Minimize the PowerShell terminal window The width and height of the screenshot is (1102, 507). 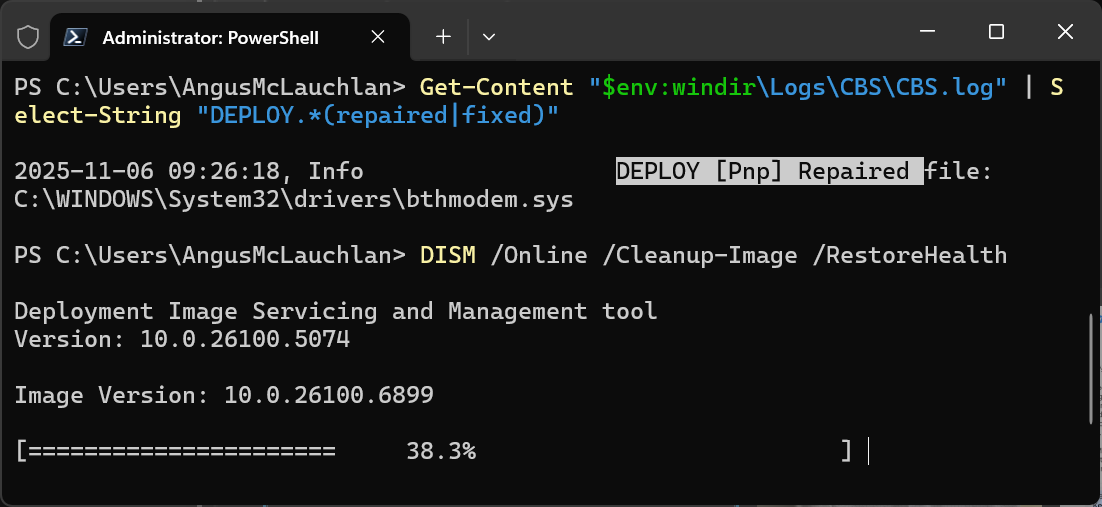click(930, 32)
